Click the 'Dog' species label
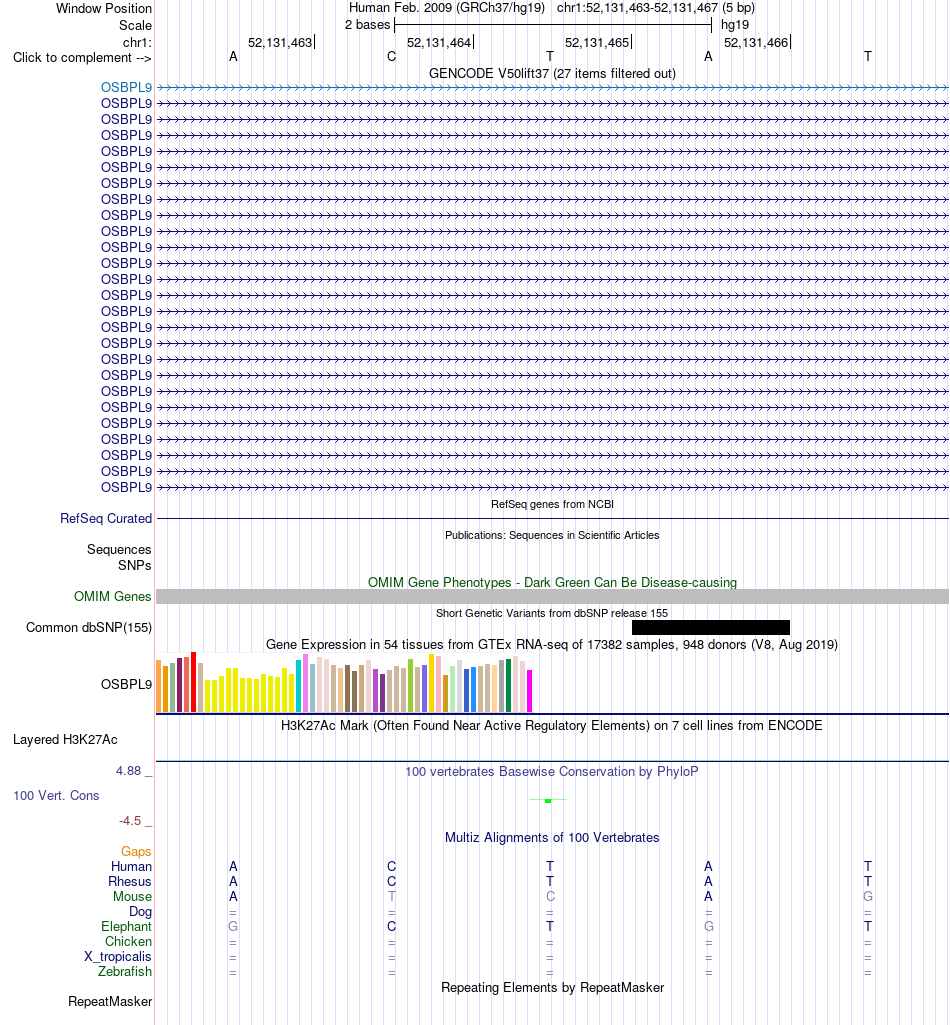950x1025 pixels. 140,912
